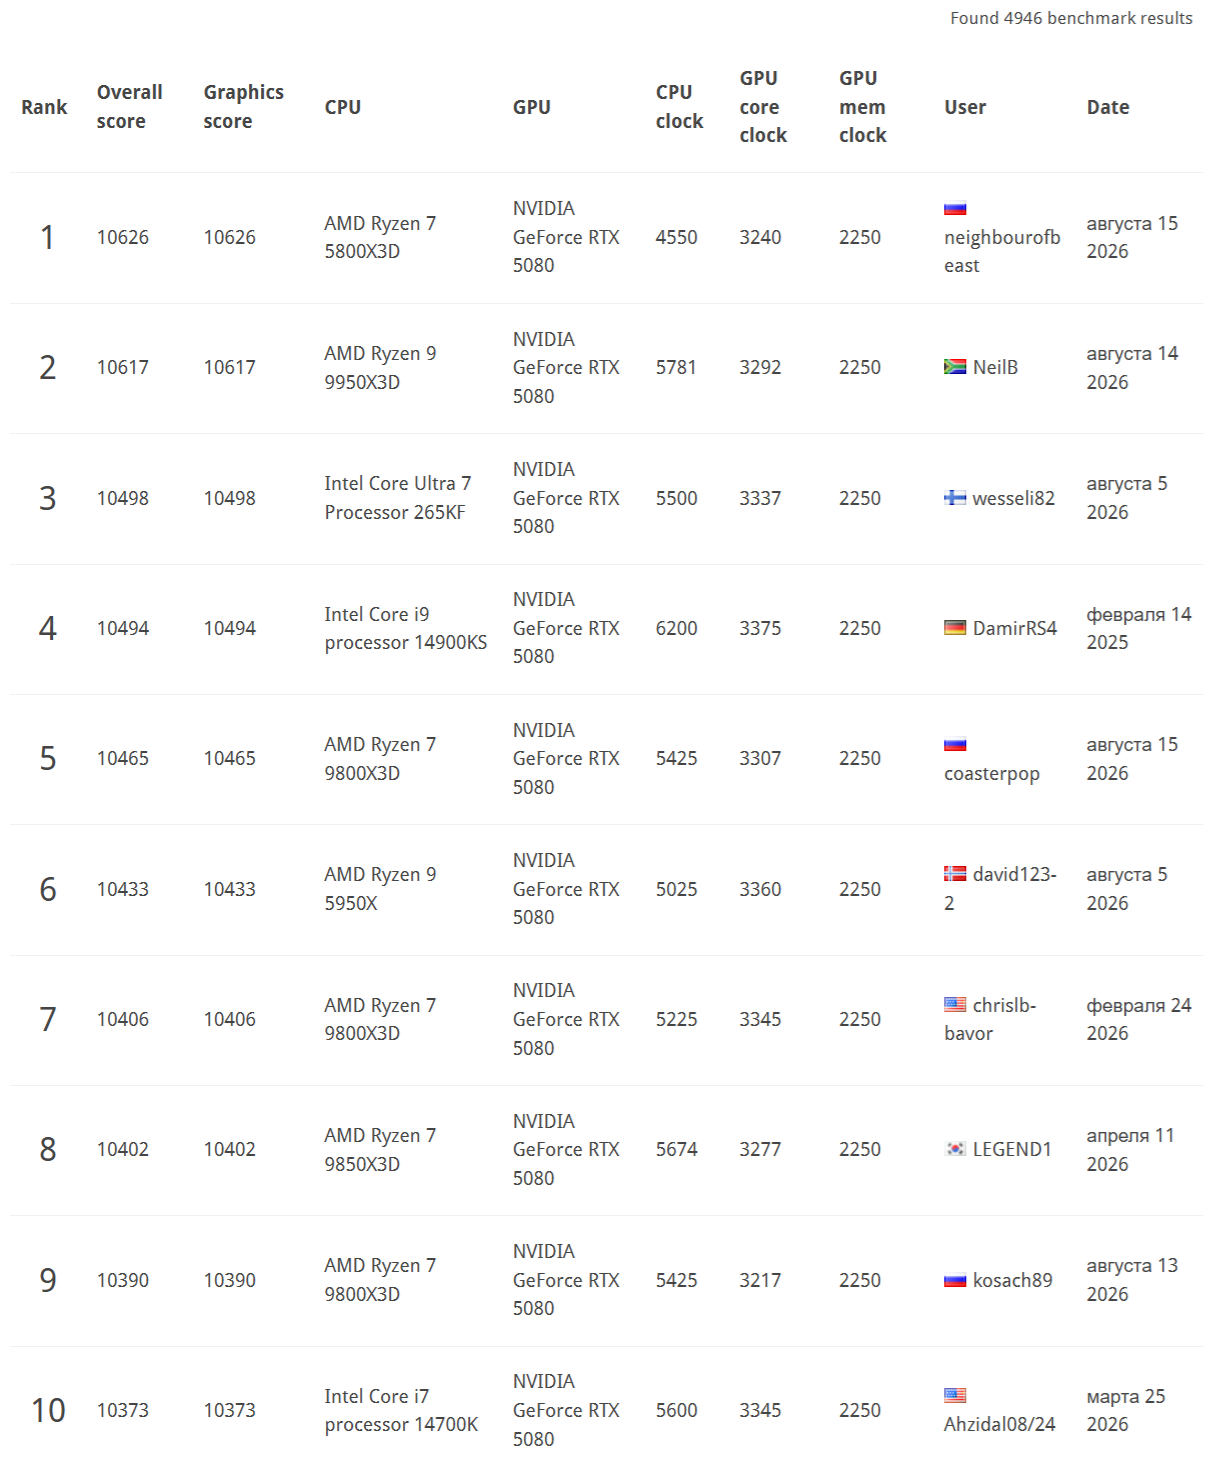Click German flag beside DamirRS4

(955, 628)
